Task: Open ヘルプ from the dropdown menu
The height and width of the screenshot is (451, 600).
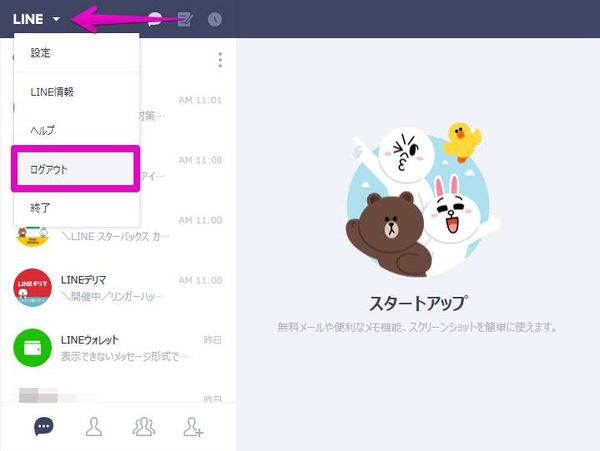Action: 77,130
